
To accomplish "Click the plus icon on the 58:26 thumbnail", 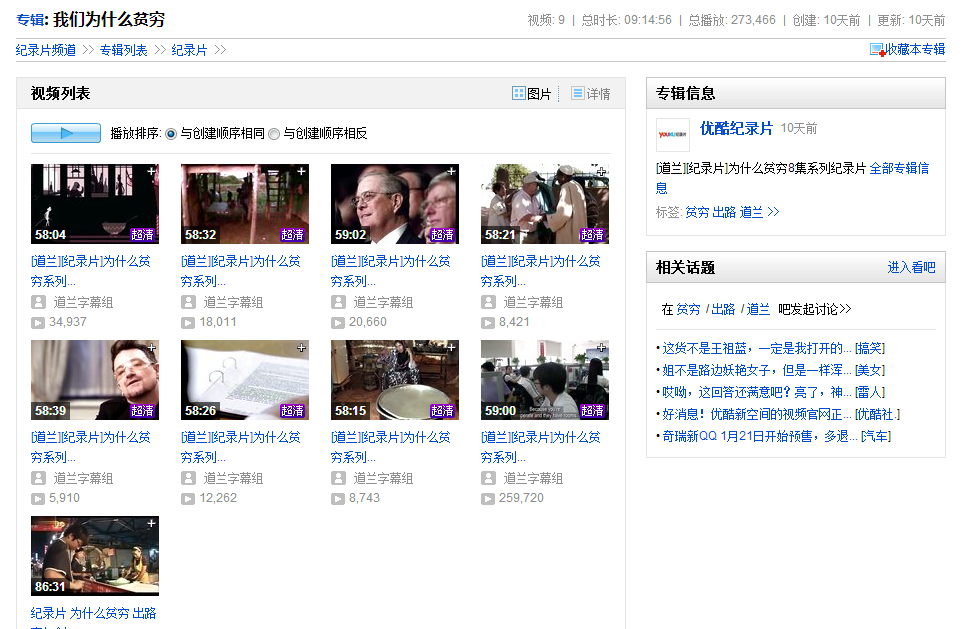I will (302, 348).
